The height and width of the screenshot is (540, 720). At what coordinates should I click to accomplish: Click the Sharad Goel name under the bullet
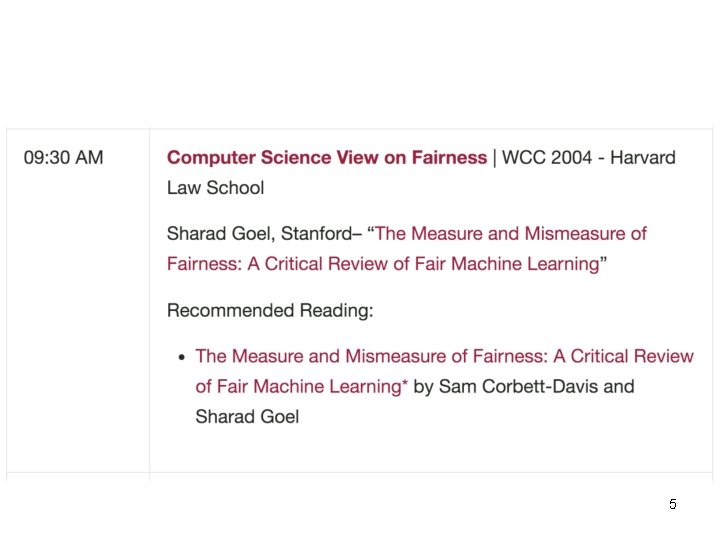(x=247, y=416)
